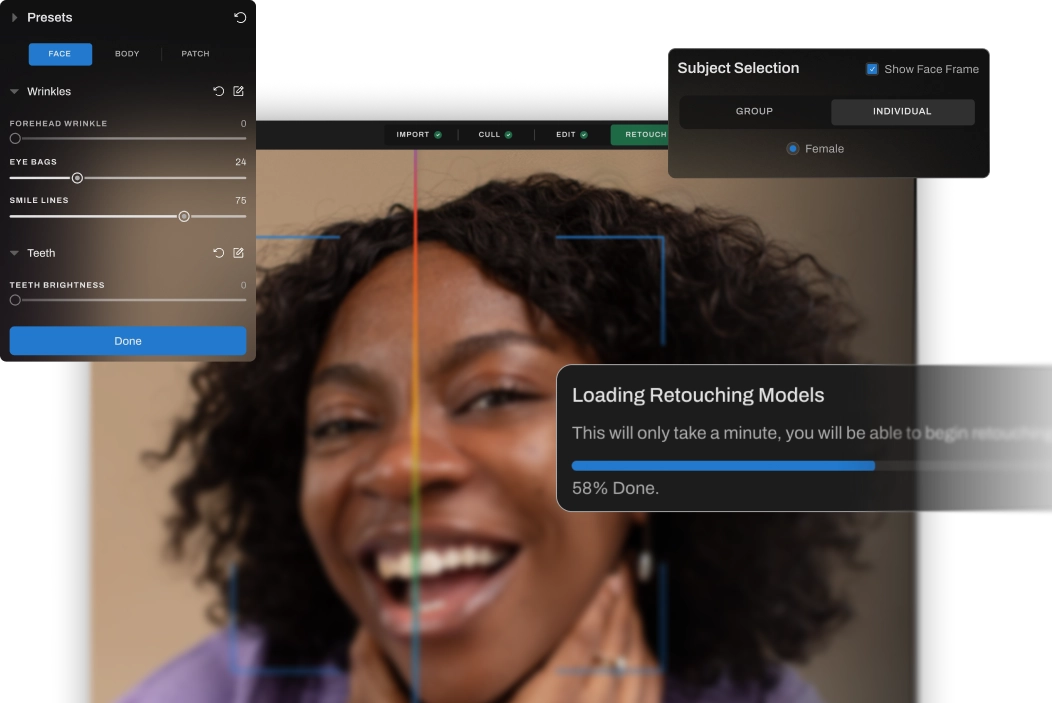Open the Teeth preset edit icon
Image resolution: width=1052 pixels, height=703 pixels.
238,253
